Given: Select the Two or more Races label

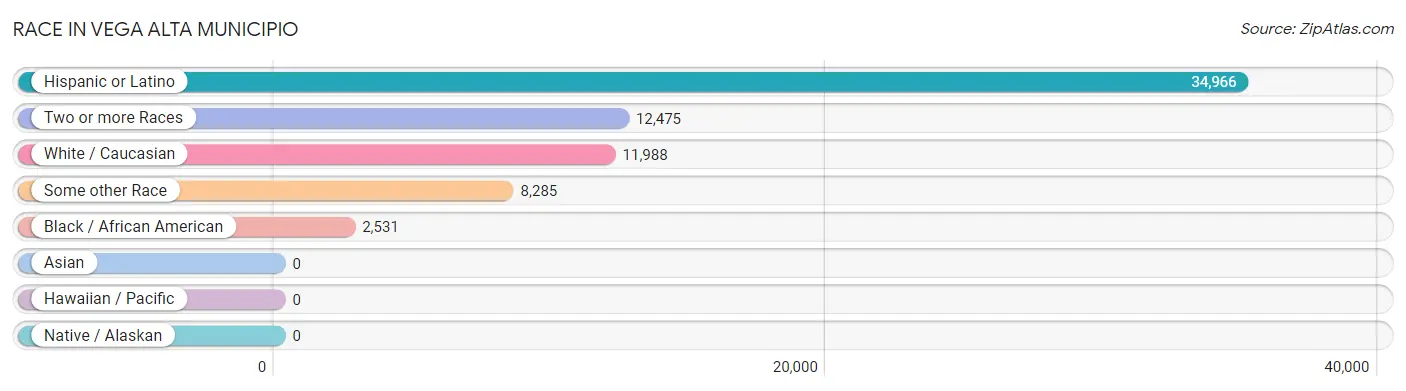Looking at the screenshot, I should tap(113, 118).
